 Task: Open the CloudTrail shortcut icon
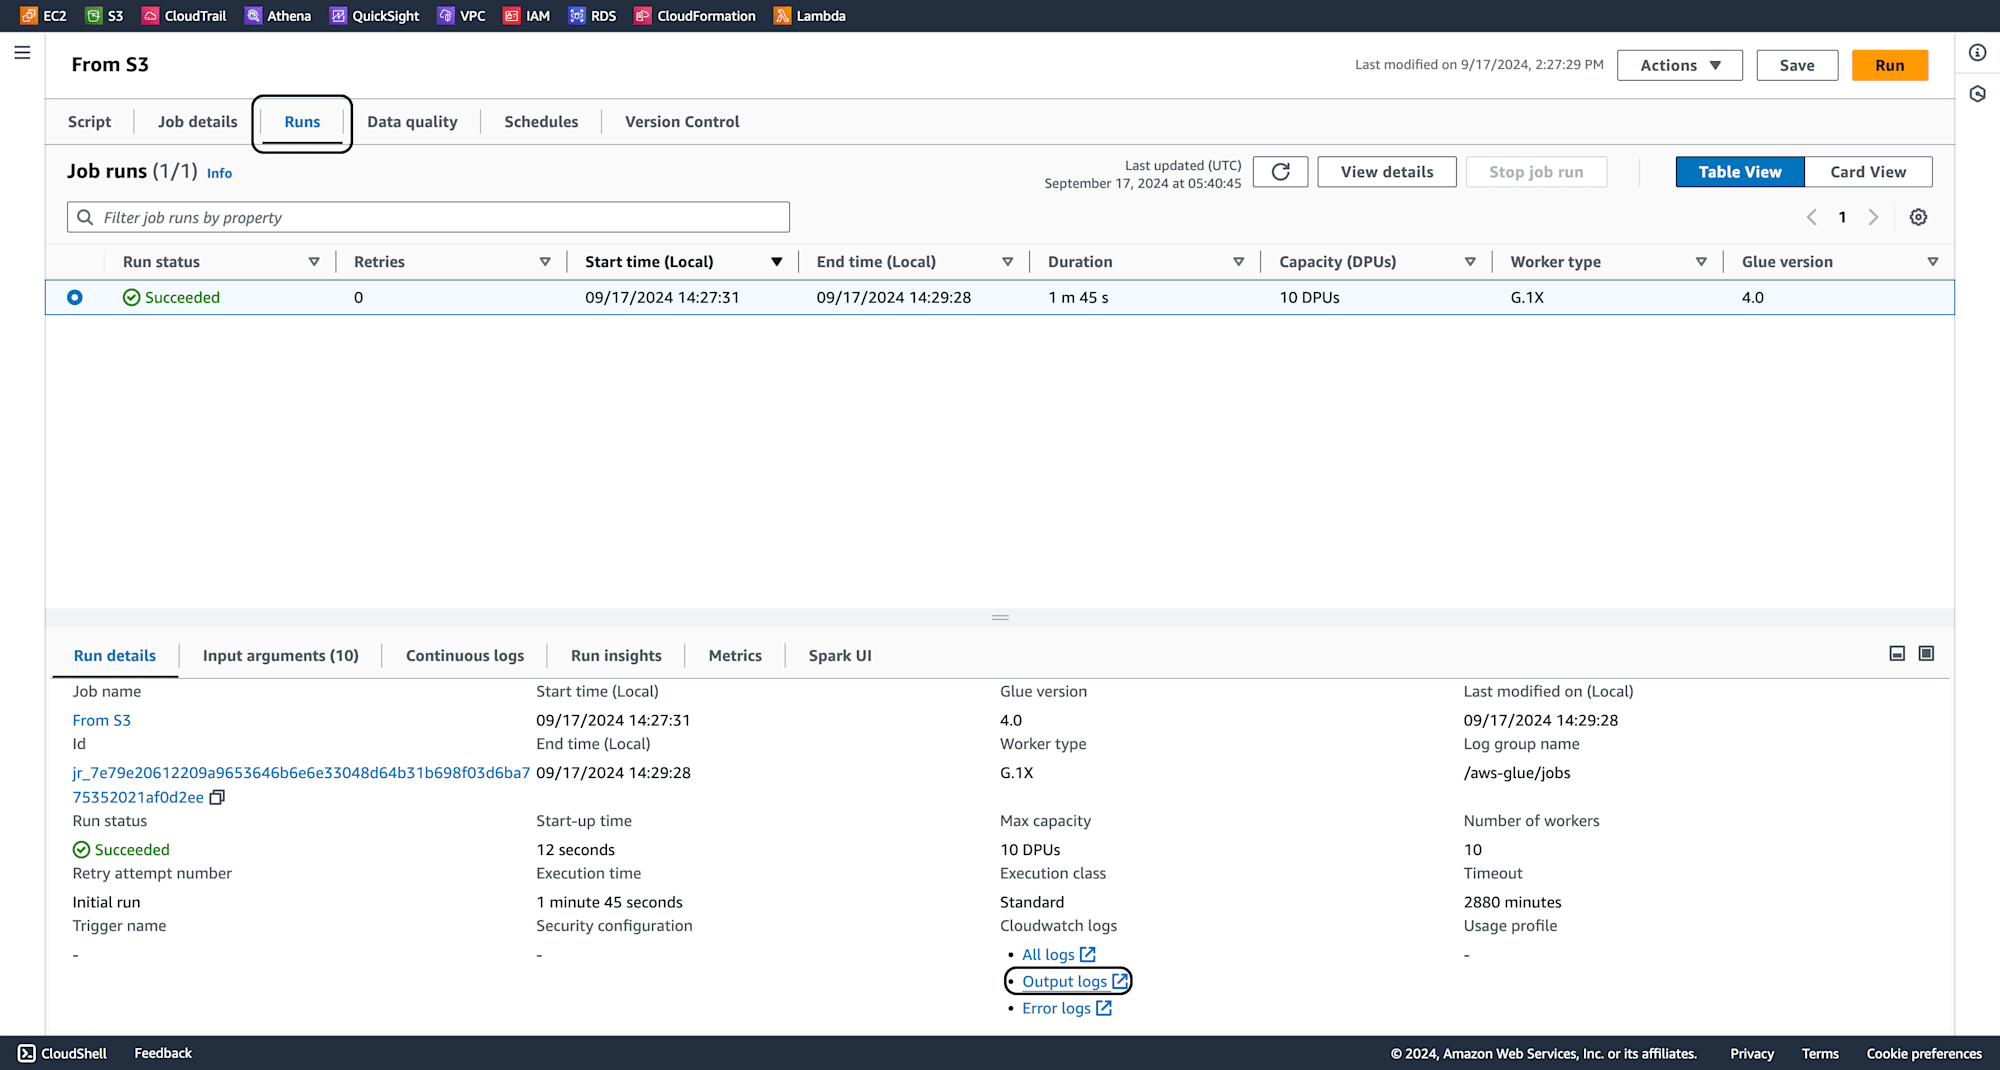[x=150, y=16]
